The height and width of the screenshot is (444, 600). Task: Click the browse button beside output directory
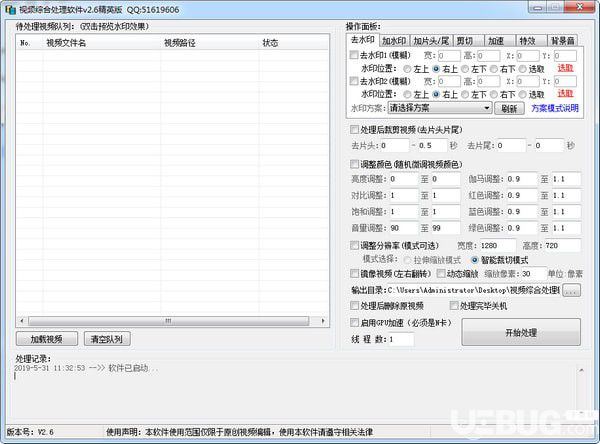(x=571, y=291)
